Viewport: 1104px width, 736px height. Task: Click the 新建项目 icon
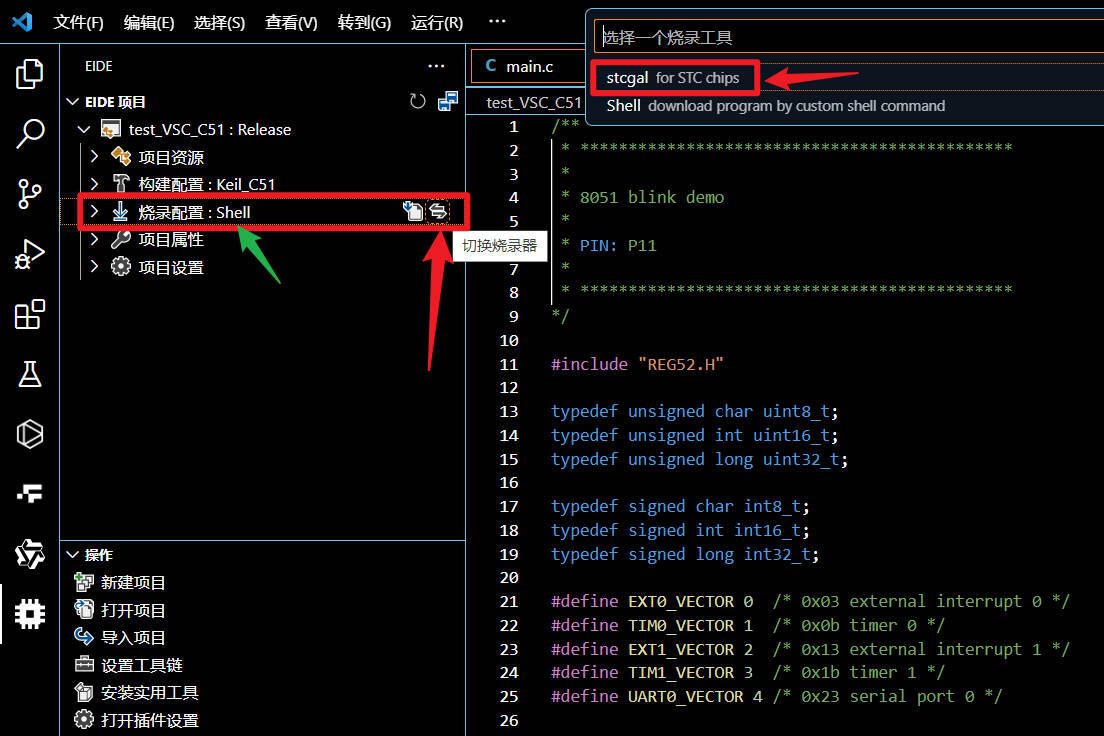[84, 582]
